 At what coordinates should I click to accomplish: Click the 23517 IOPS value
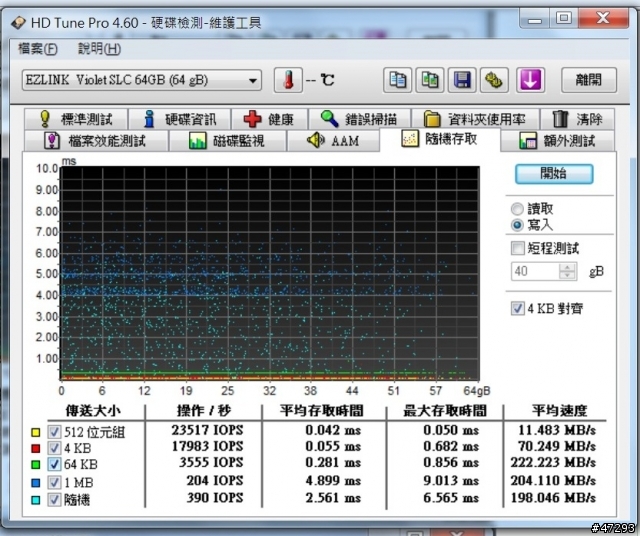click(207, 430)
